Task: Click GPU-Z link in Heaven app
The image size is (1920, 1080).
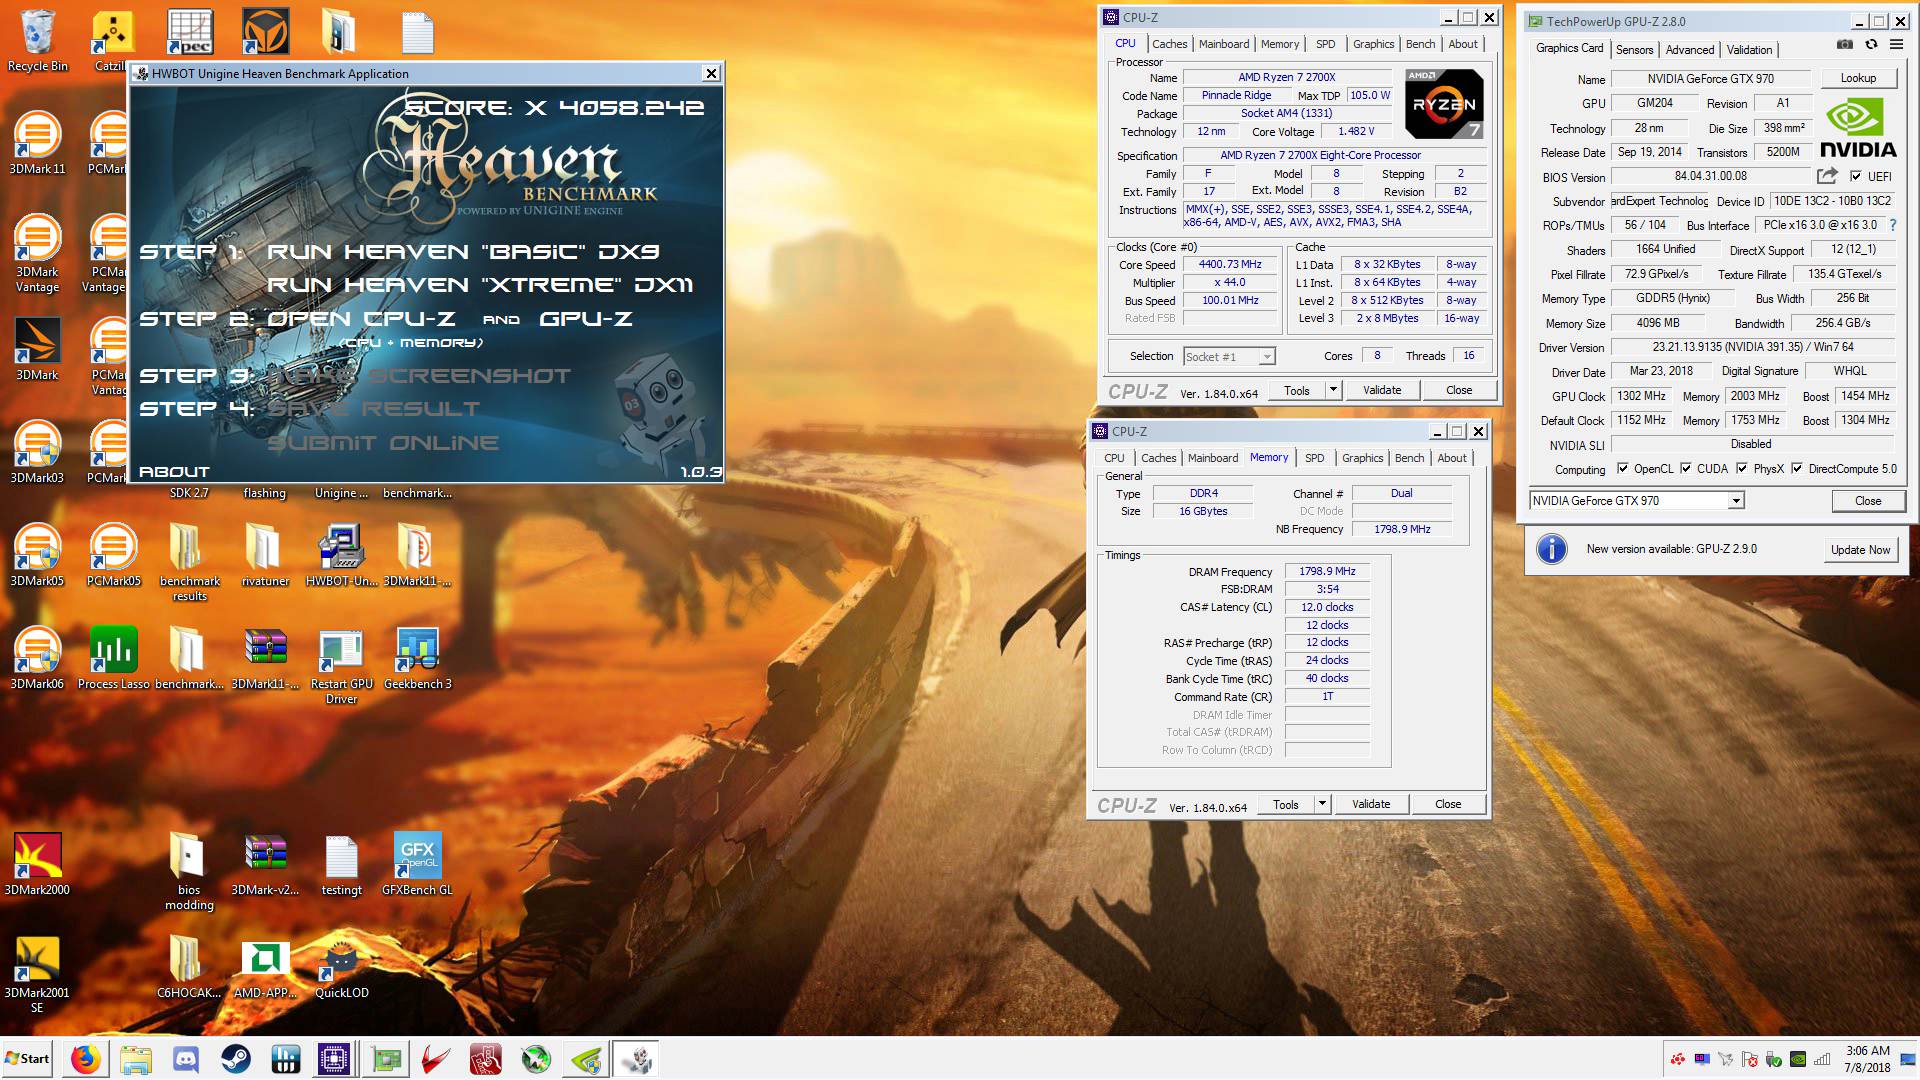Action: 586,319
